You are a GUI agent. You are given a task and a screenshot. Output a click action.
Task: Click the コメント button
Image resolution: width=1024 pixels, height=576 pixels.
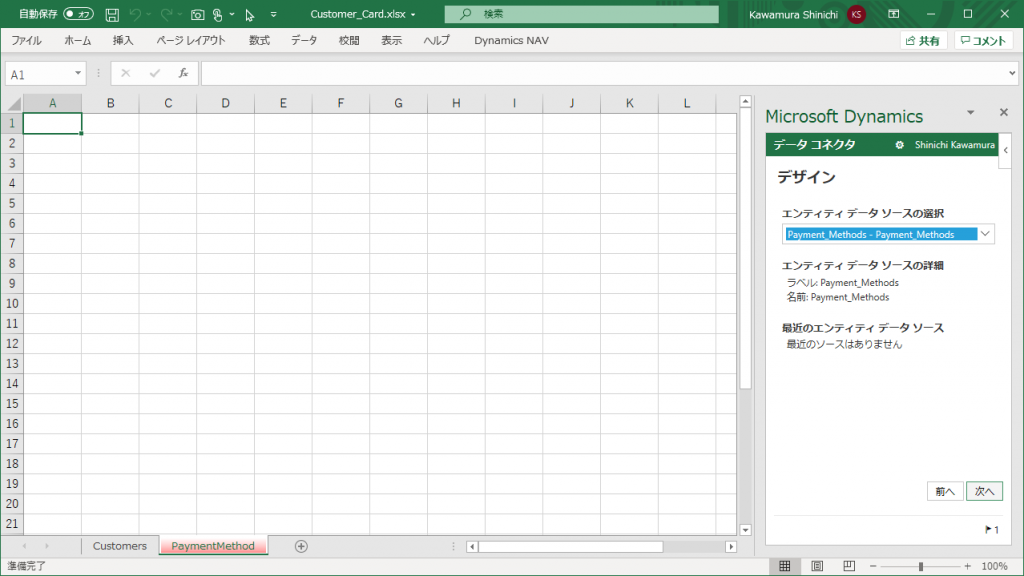984,40
